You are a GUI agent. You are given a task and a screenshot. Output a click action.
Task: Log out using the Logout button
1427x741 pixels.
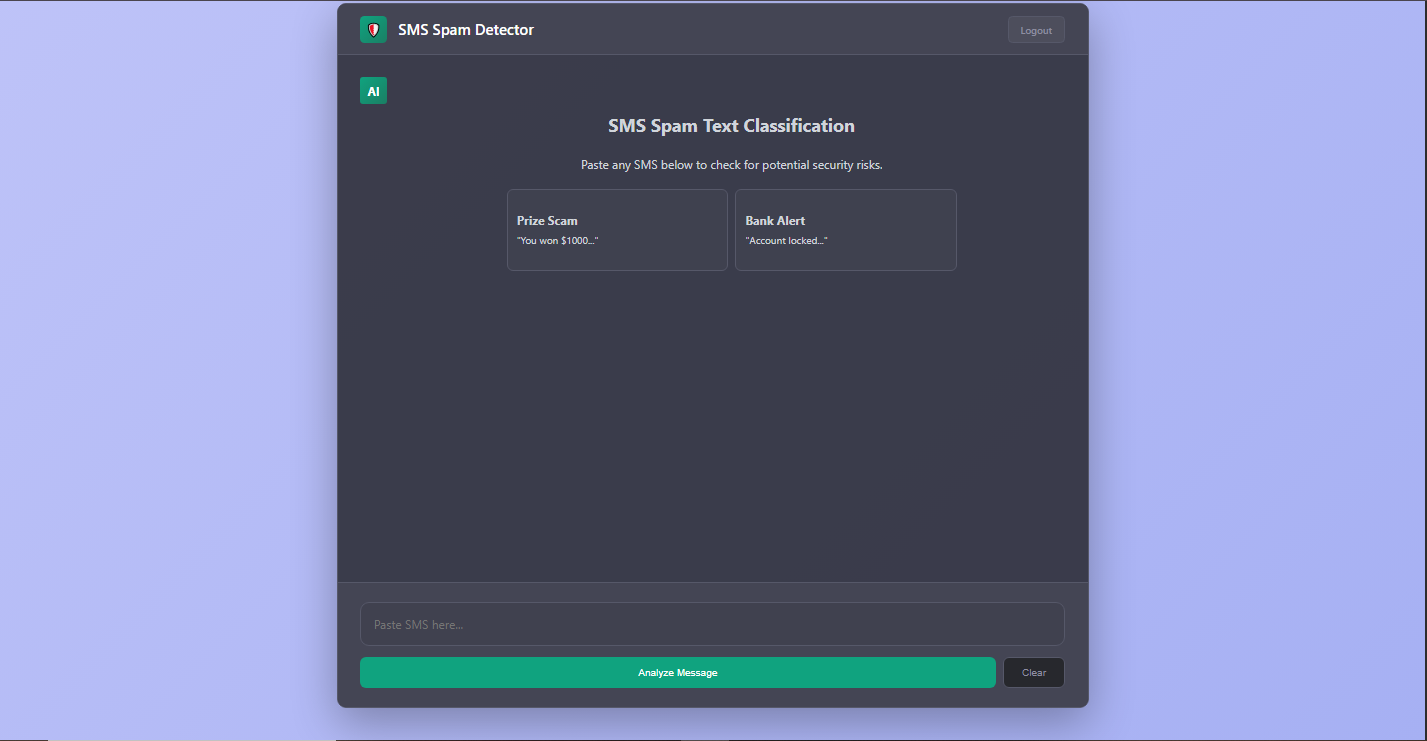tap(1036, 30)
